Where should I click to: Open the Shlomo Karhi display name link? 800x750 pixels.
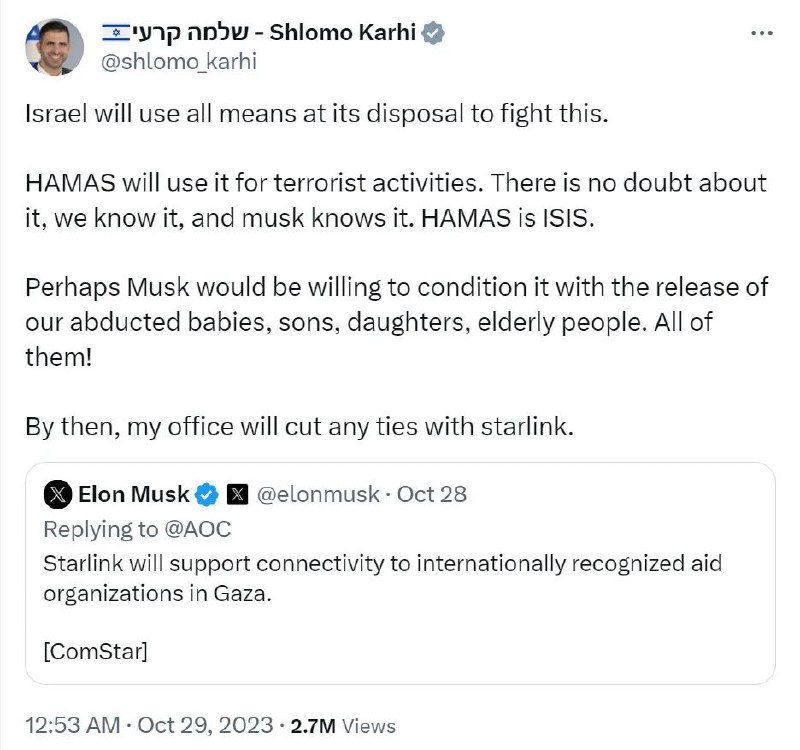[340, 33]
